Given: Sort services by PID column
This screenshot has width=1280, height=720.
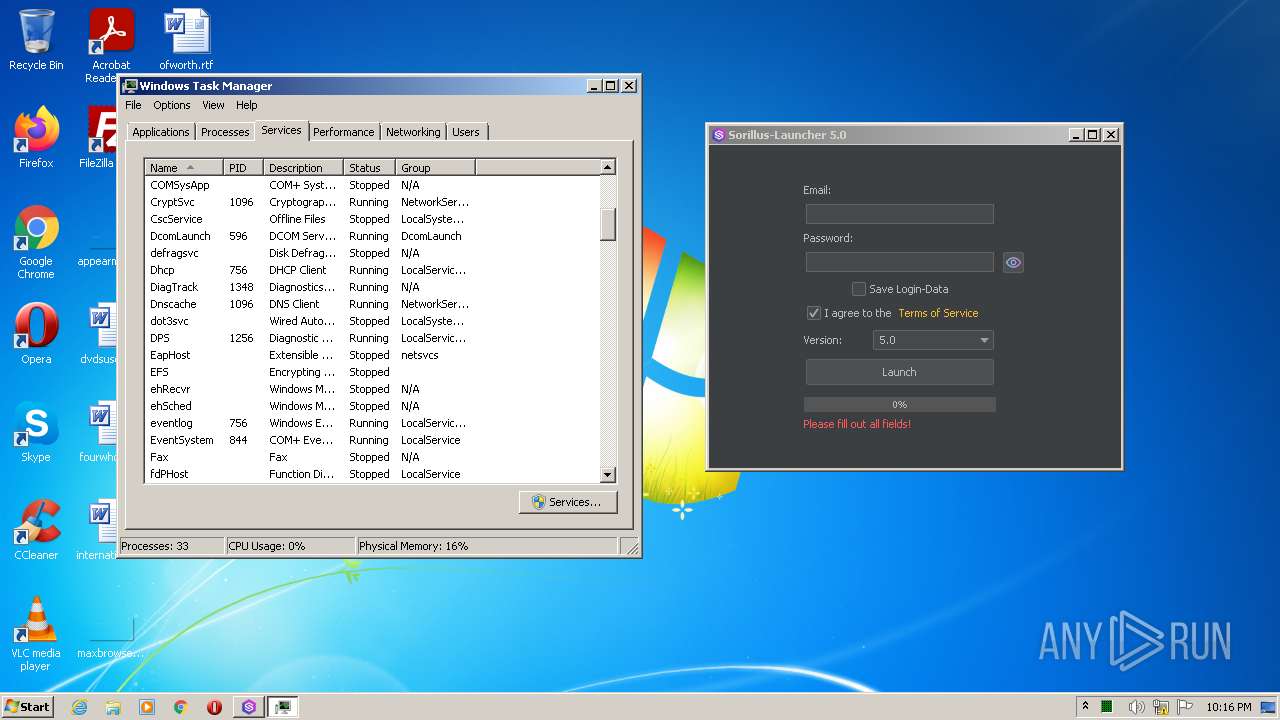Looking at the screenshot, I should 243,168.
